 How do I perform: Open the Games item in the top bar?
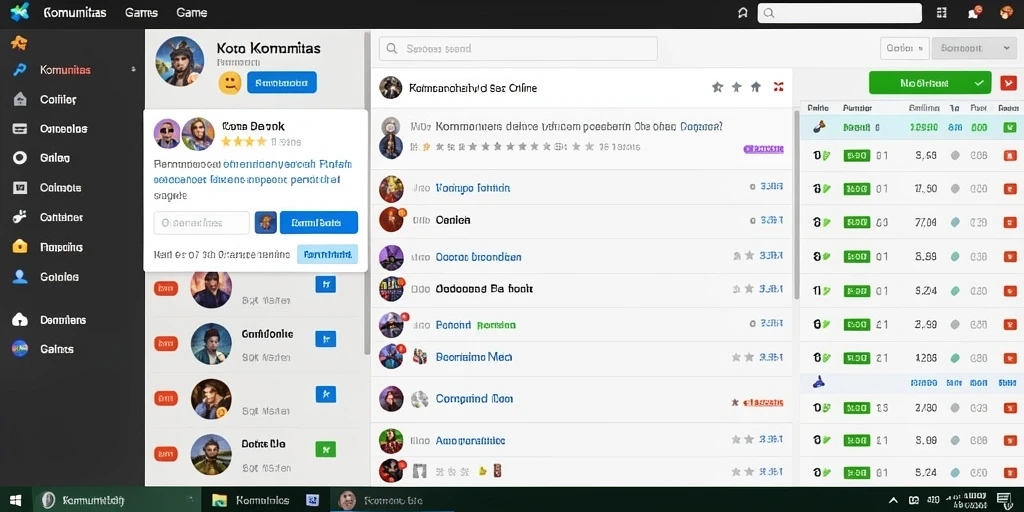click(x=141, y=12)
